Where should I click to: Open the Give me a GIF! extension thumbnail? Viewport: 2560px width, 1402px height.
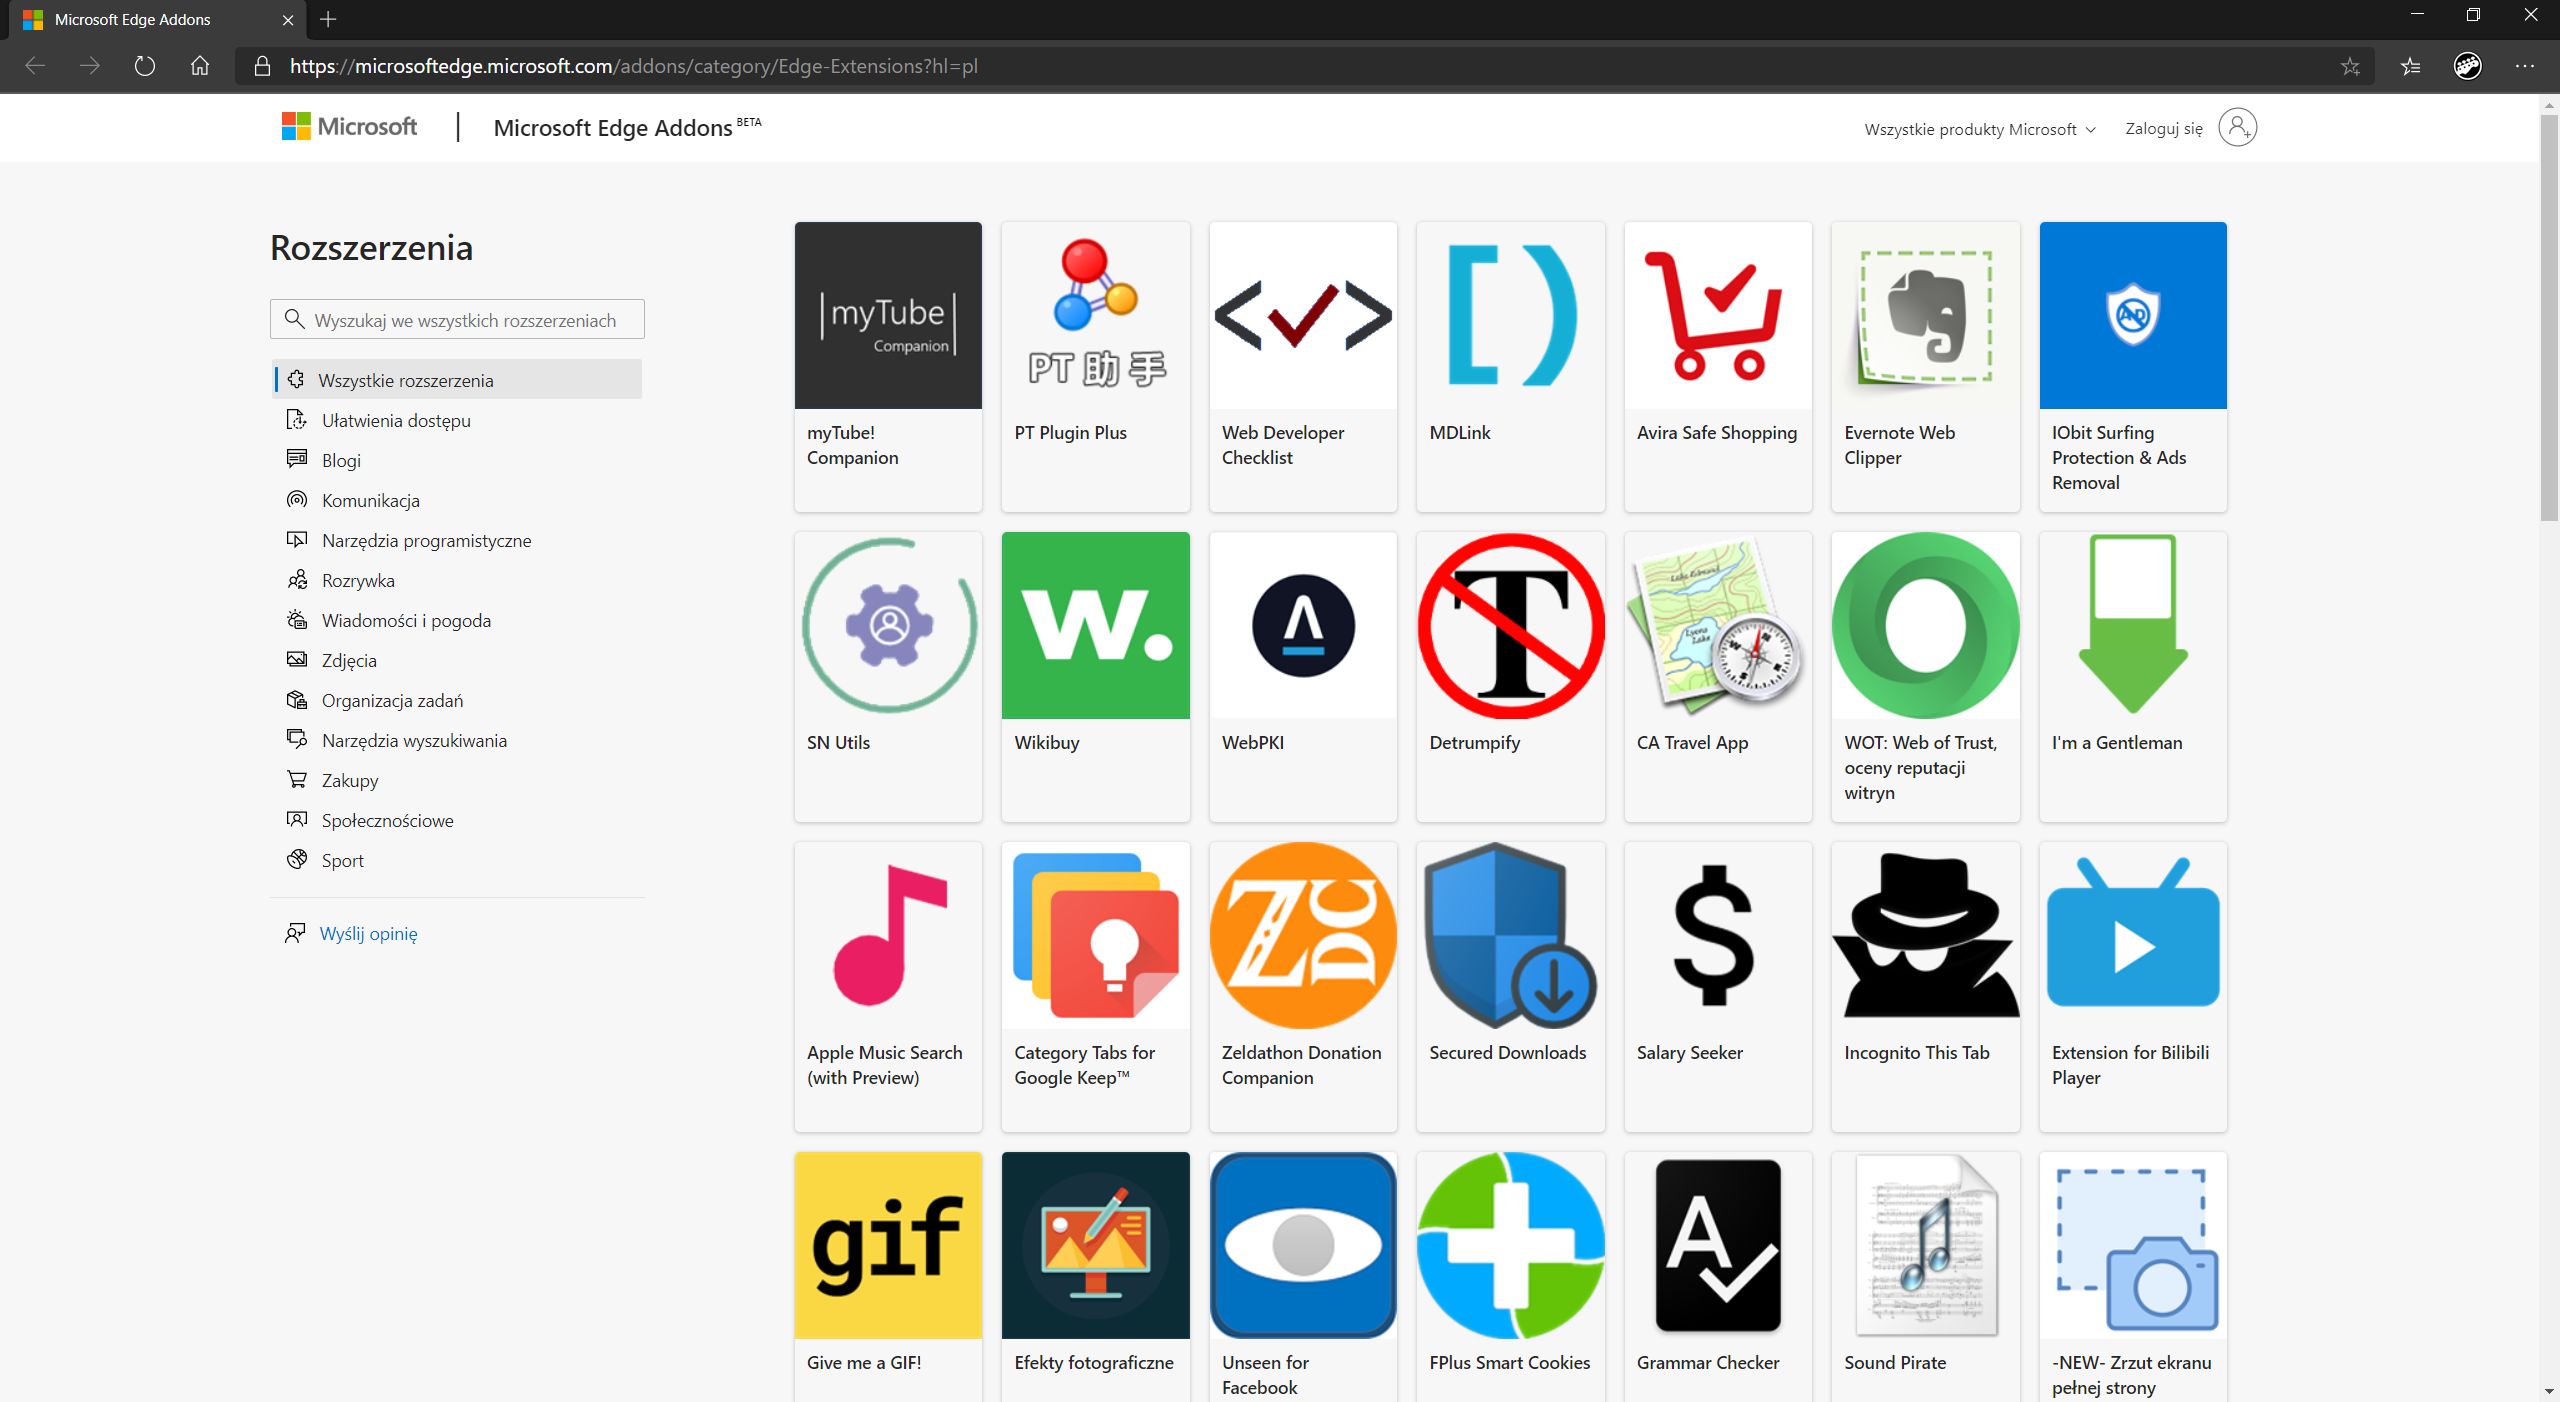[887, 1245]
